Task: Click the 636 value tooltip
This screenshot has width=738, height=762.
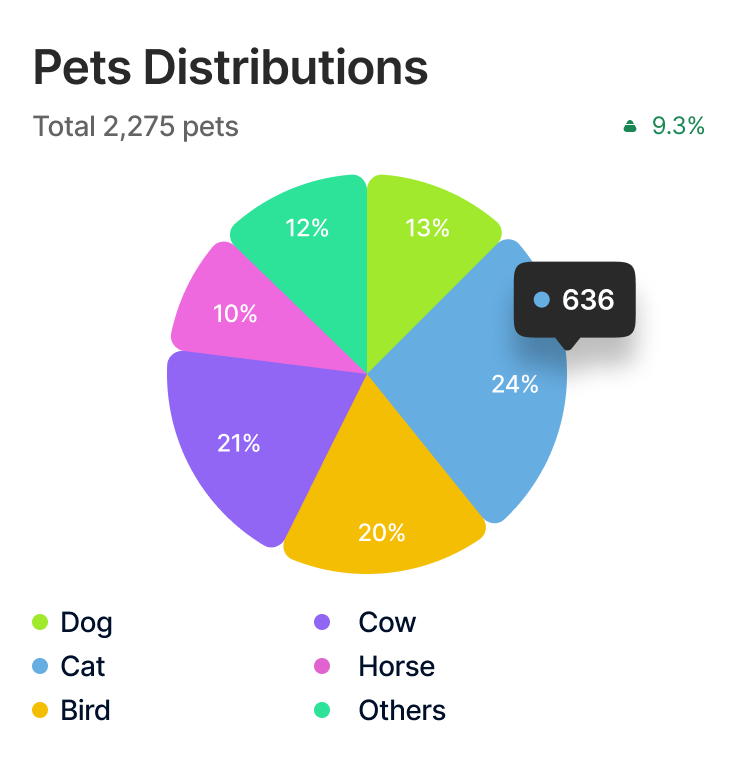Action: 575,299
